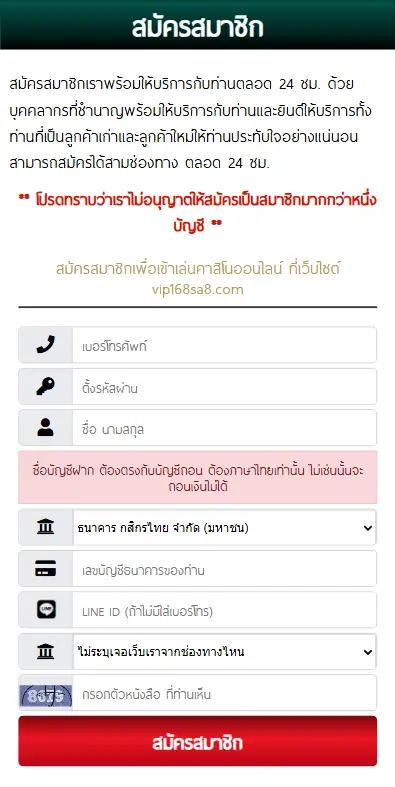395x787 pixels.
Task: Expand the ไม่ระบุเจอเว็บเราจากช่องทางไหน dropdown
Action: point(224,651)
